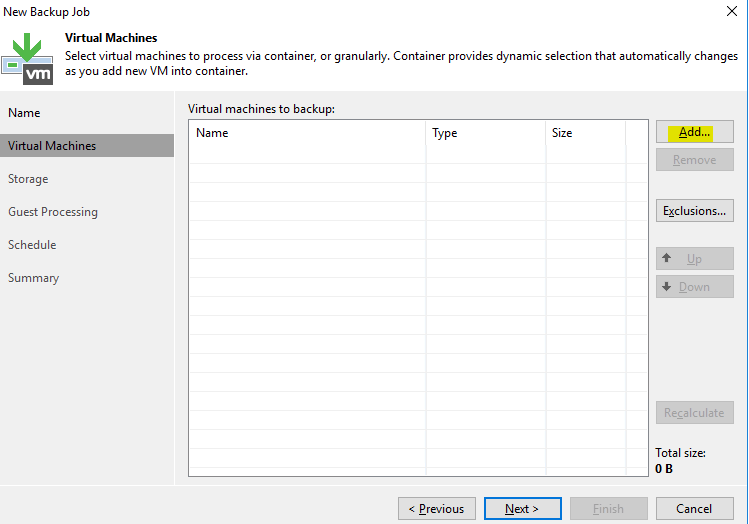Cancel the backup job wizard
Image resolution: width=749 pixels, height=524 pixels.
point(694,509)
